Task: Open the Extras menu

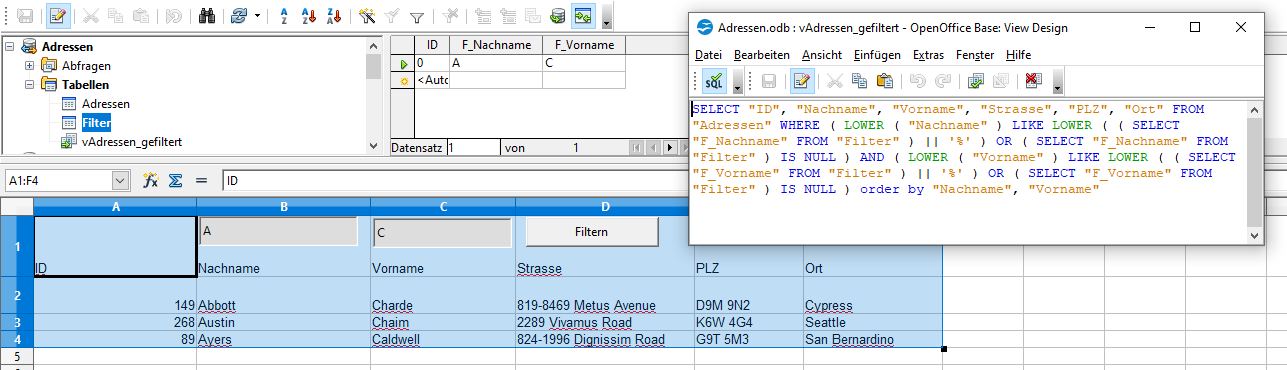Action: coord(928,55)
